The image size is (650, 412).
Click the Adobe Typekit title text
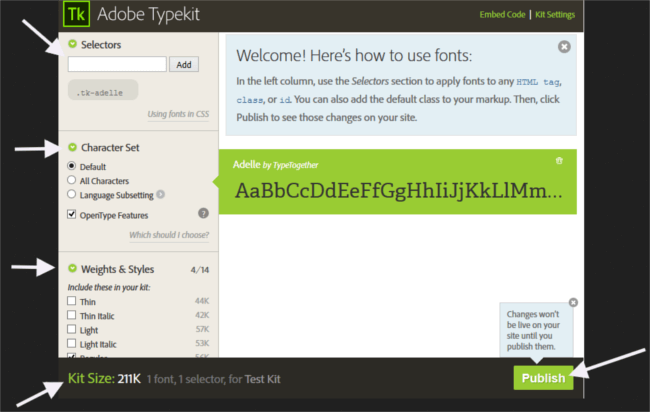pos(148,14)
